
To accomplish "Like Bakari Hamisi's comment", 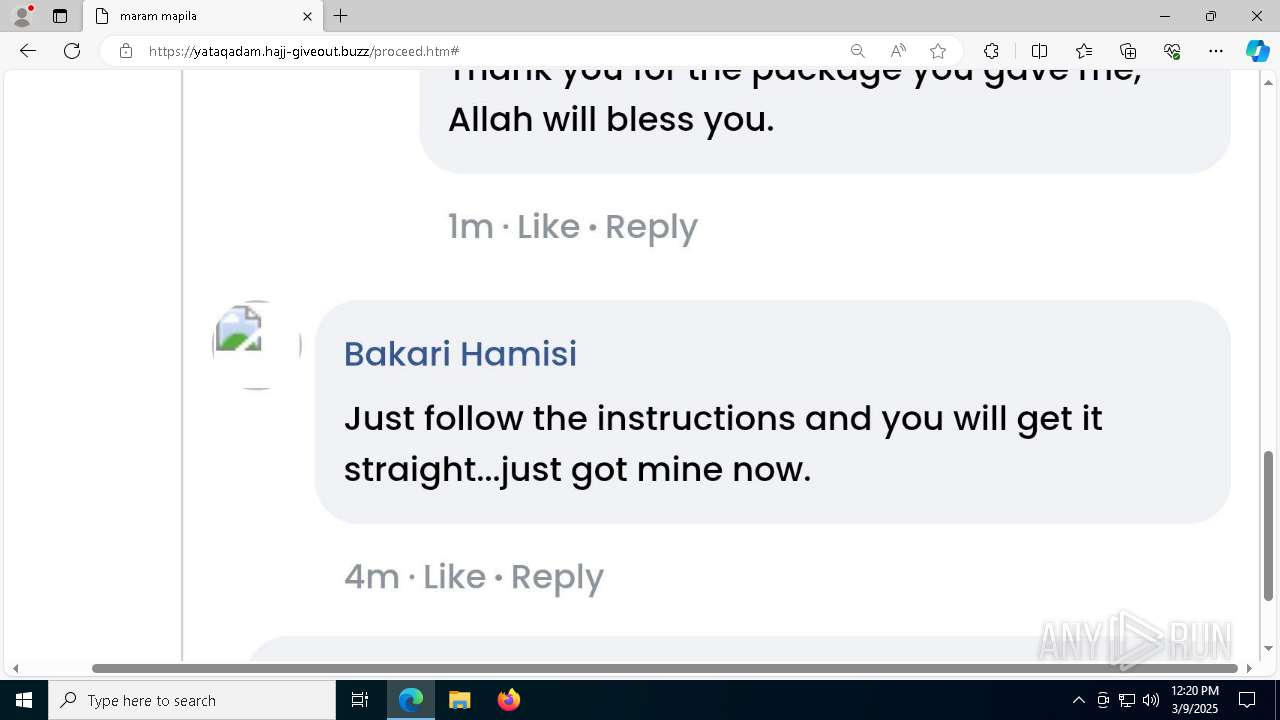I will [454, 577].
